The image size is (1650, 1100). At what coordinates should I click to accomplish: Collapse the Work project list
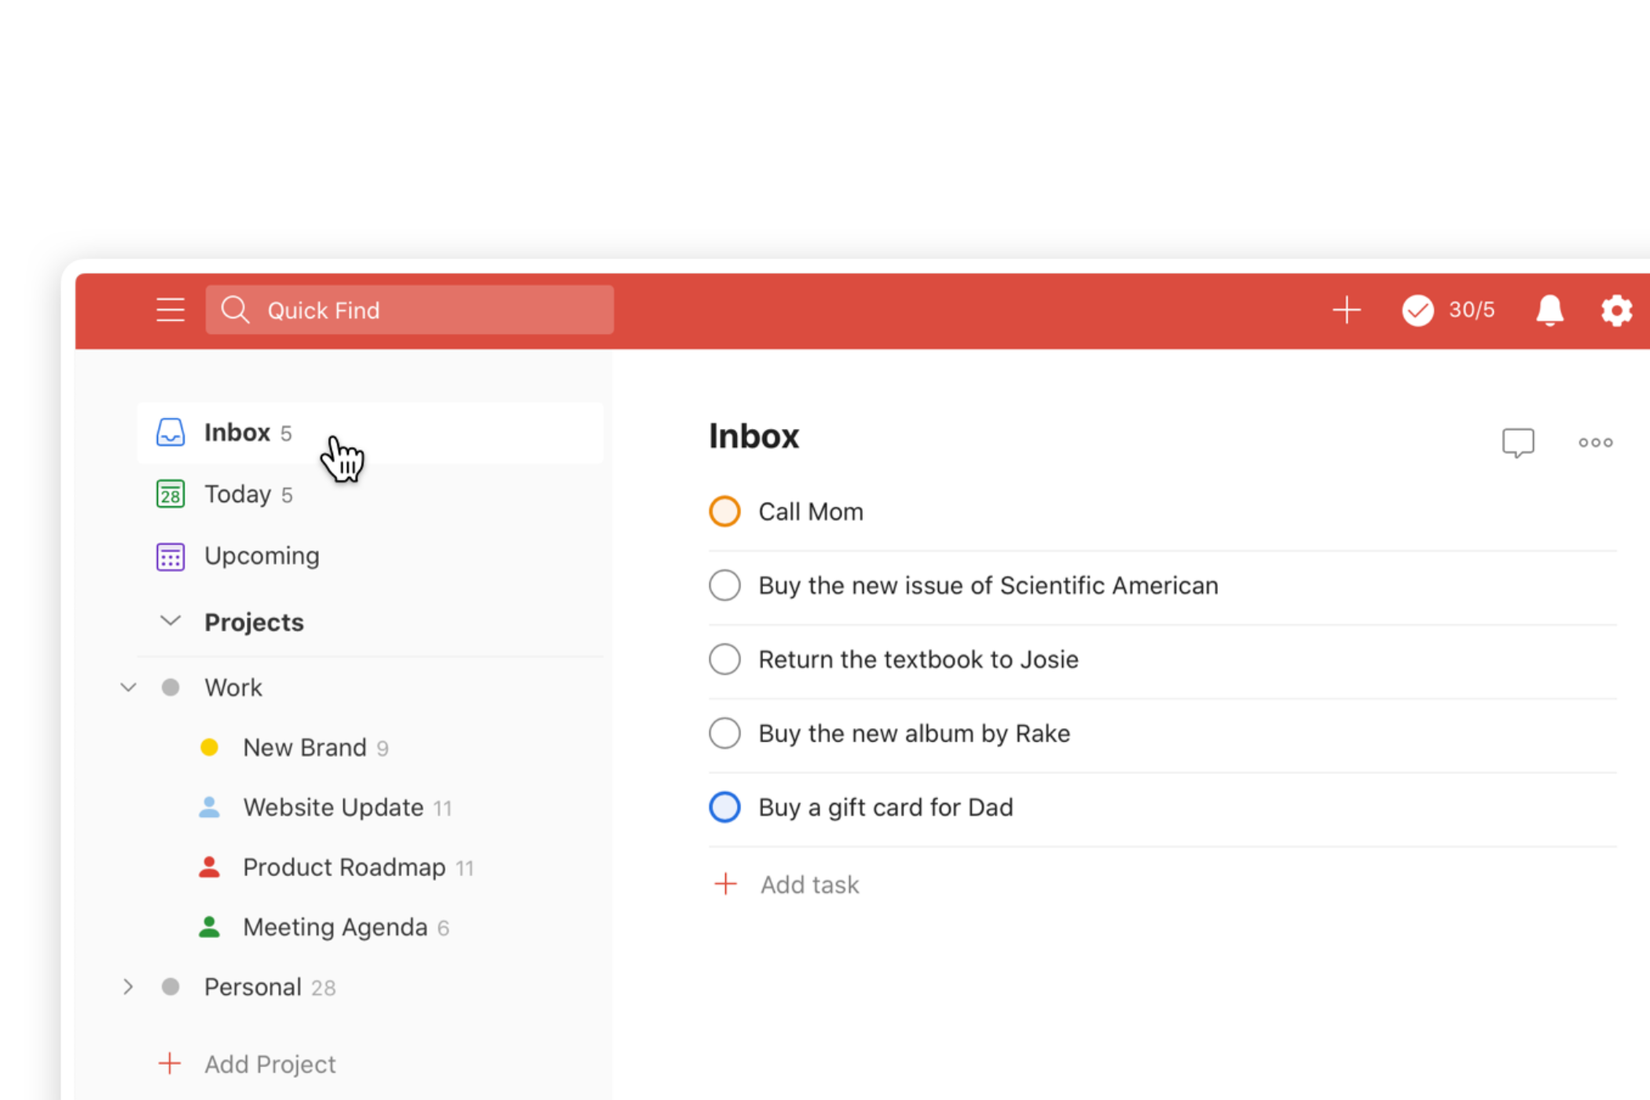pos(128,687)
